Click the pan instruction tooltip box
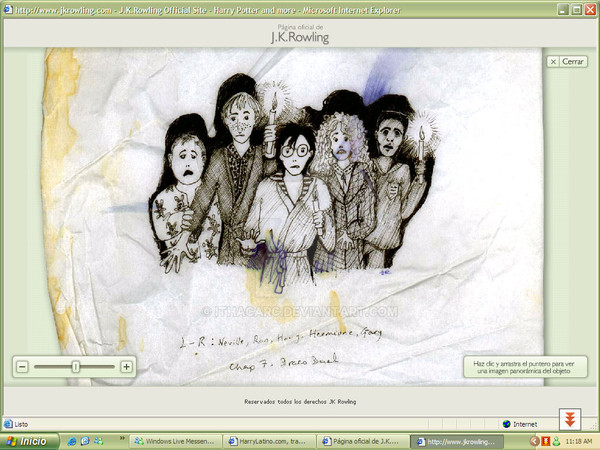 tap(525, 367)
